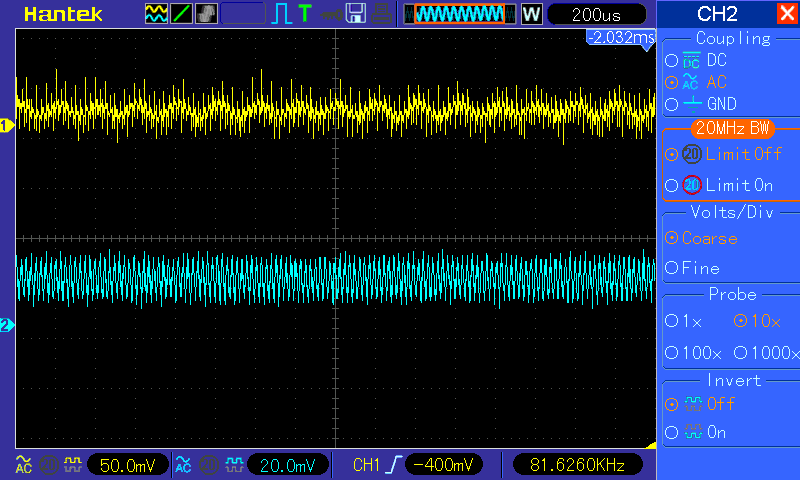Click the ground symbol icon
The width and height of the screenshot is (800, 480).
(x=692, y=104)
